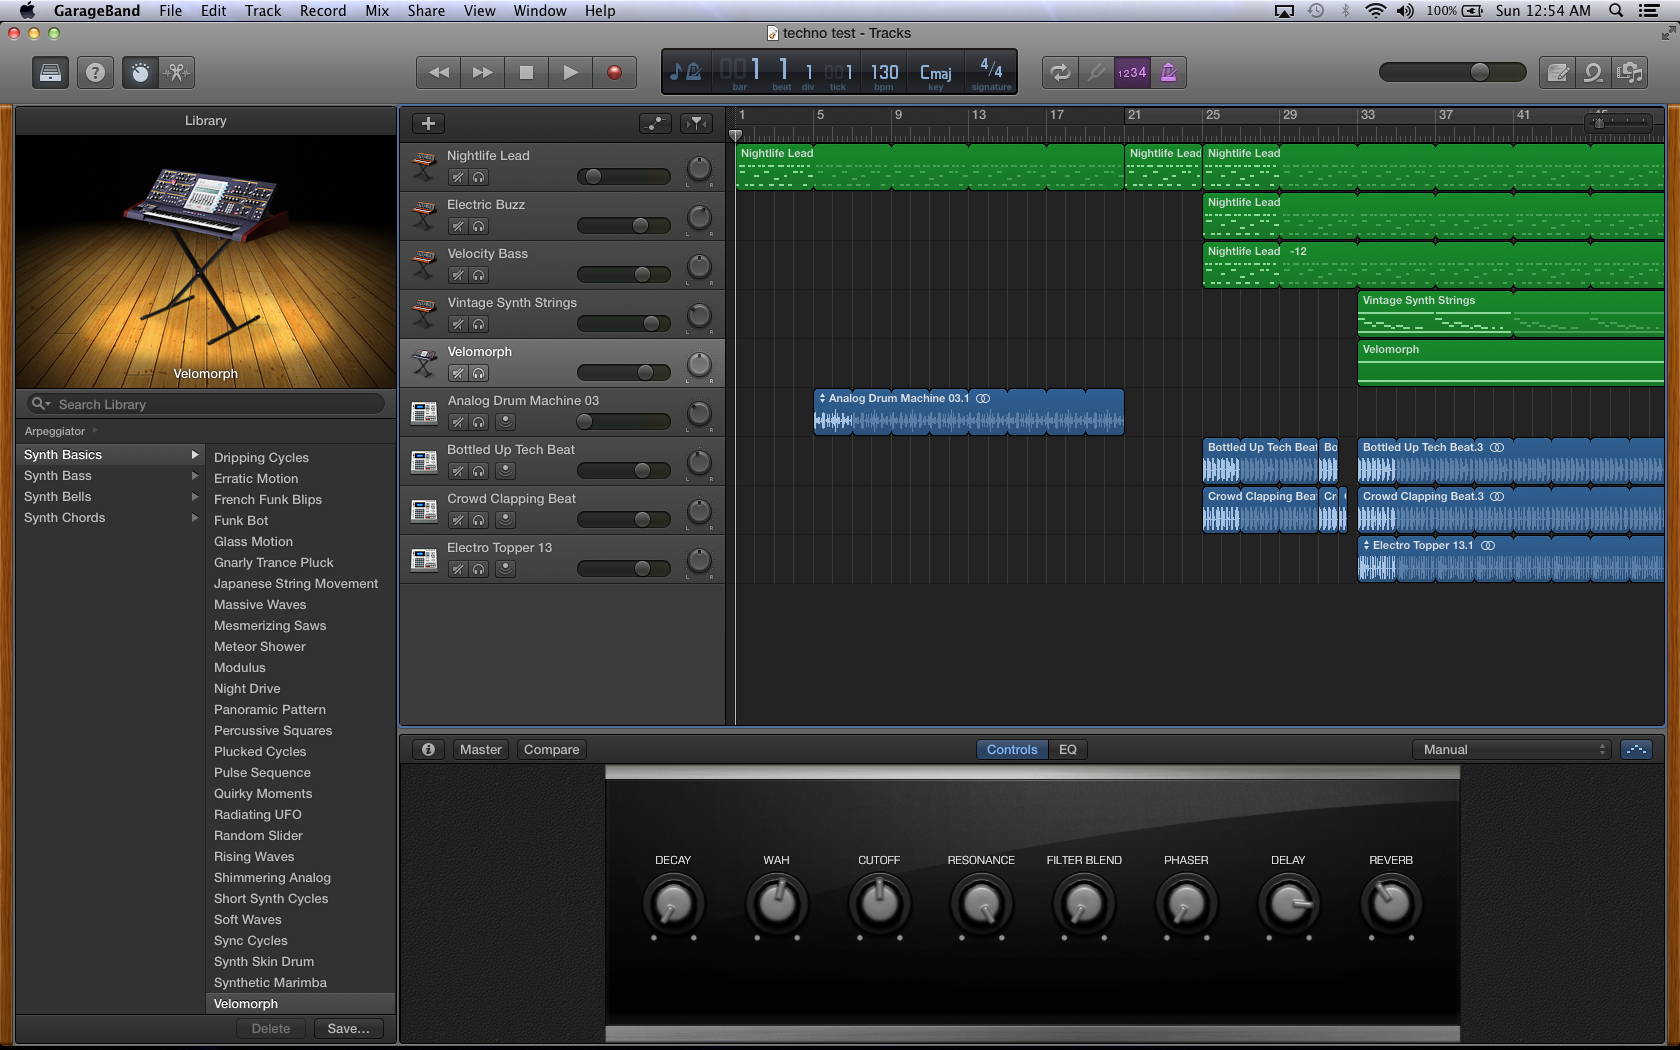Open the Tuner button
This screenshot has width=1680, height=1050.
(1096, 72)
